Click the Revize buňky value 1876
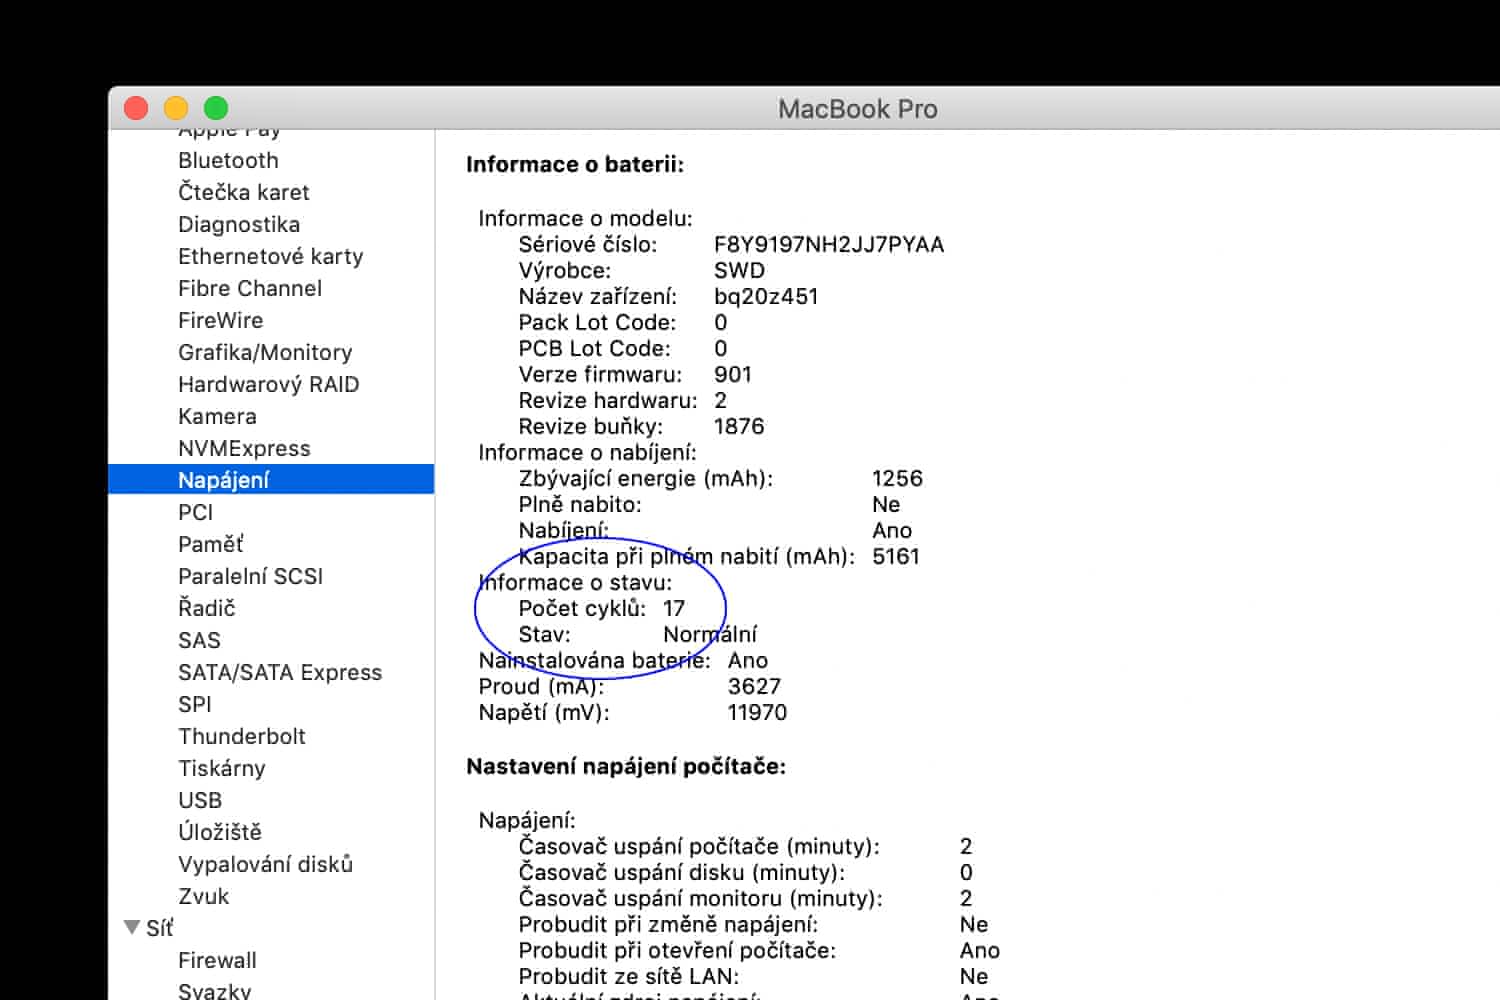 pyautogui.click(x=739, y=426)
